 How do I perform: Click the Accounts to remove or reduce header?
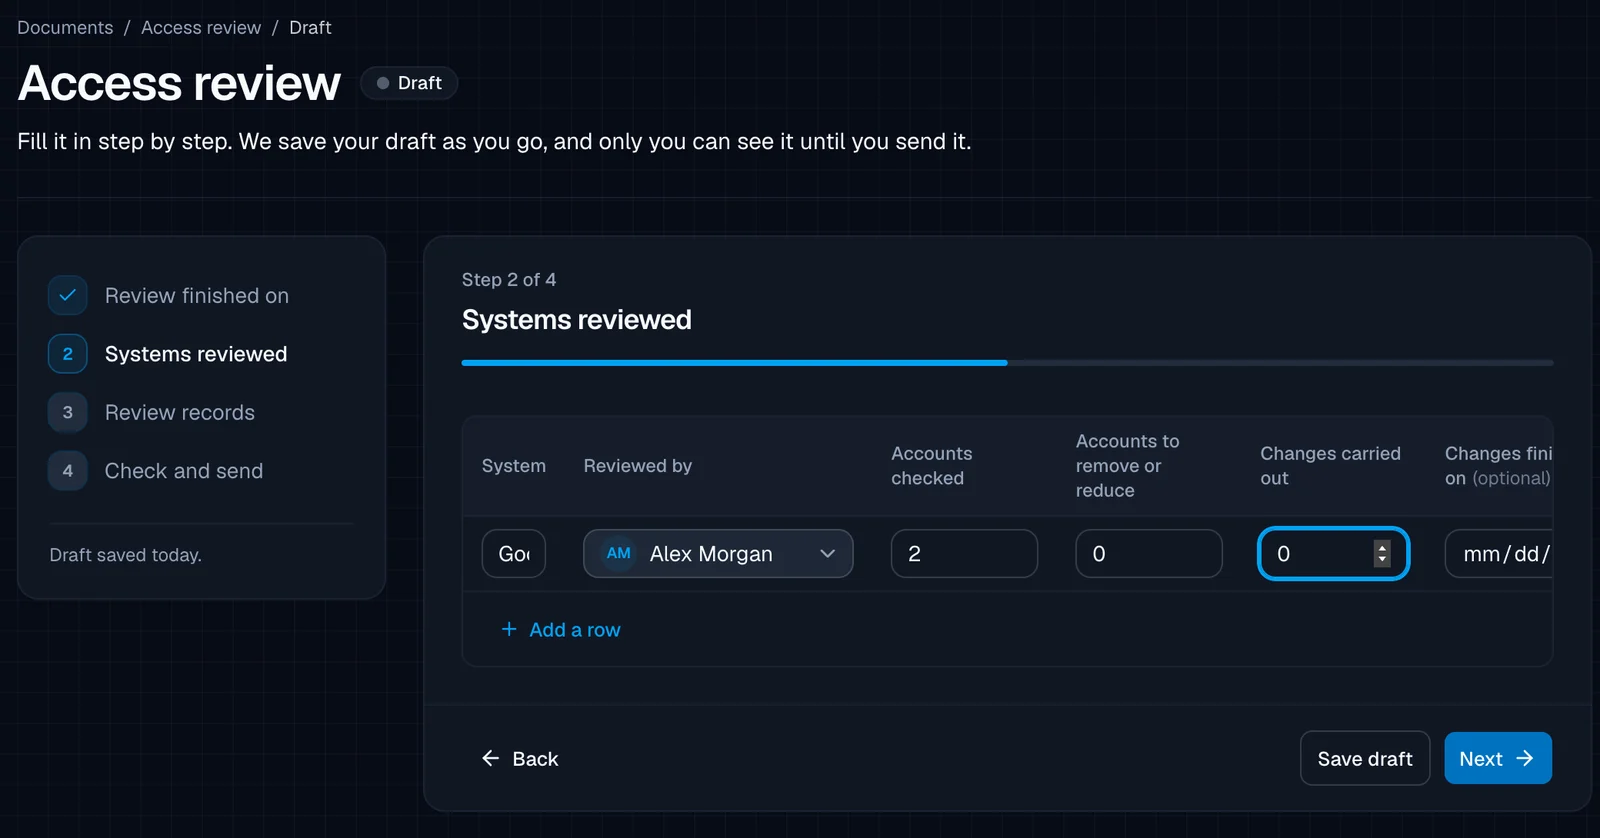pyautogui.click(x=1128, y=466)
